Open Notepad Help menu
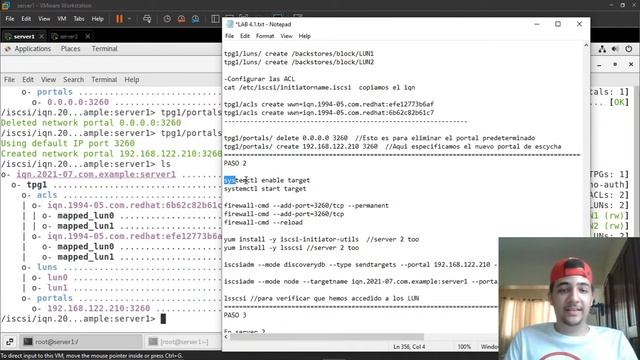 coord(304,36)
